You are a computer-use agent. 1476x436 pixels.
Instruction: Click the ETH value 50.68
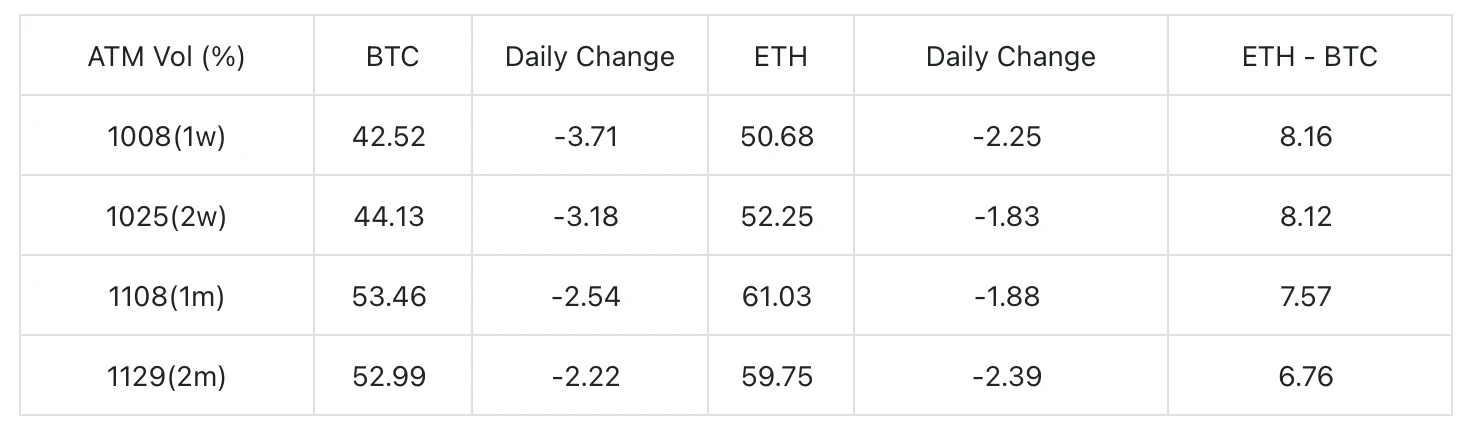(x=778, y=136)
